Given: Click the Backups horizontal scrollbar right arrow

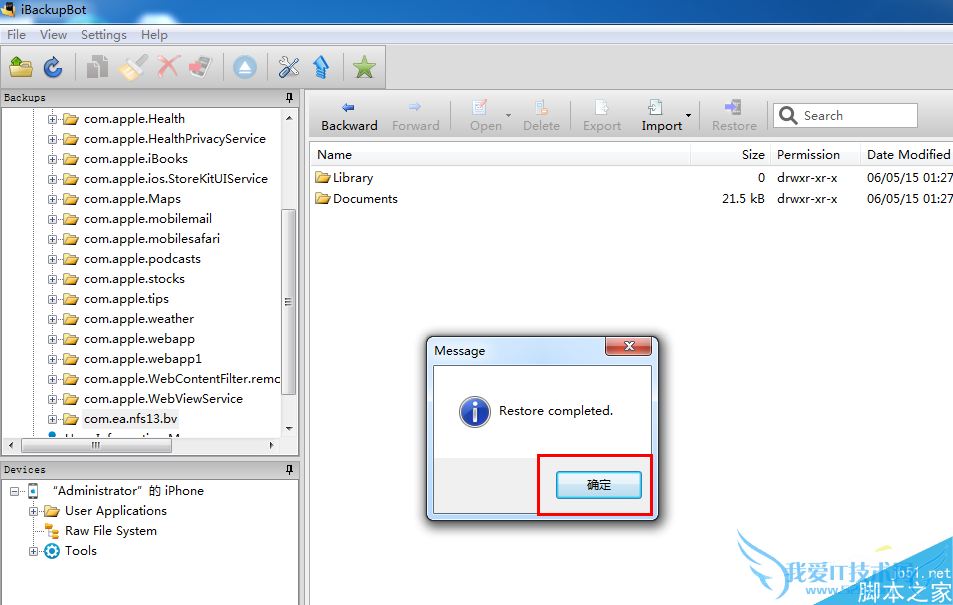Looking at the screenshot, I should pyautogui.click(x=272, y=446).
